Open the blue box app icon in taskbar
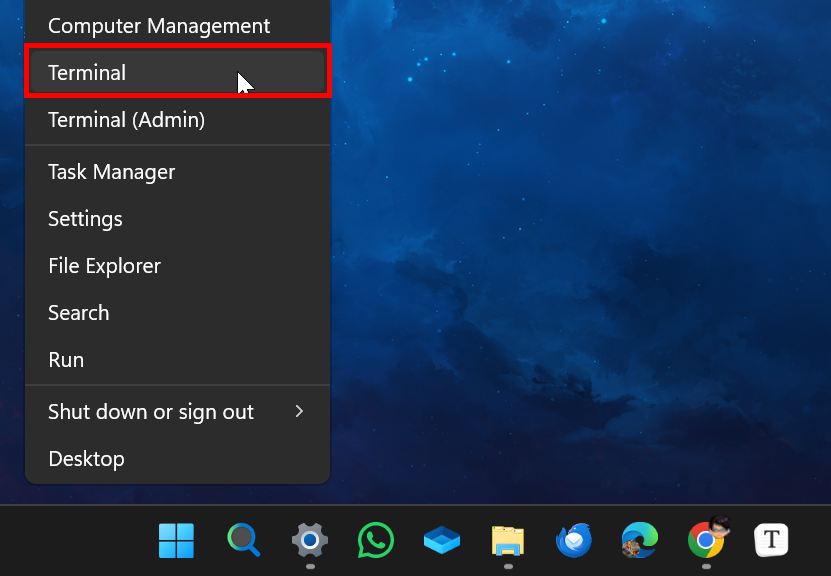The width and height of the screenshot is (831, 576). click(x=442, y=540)
